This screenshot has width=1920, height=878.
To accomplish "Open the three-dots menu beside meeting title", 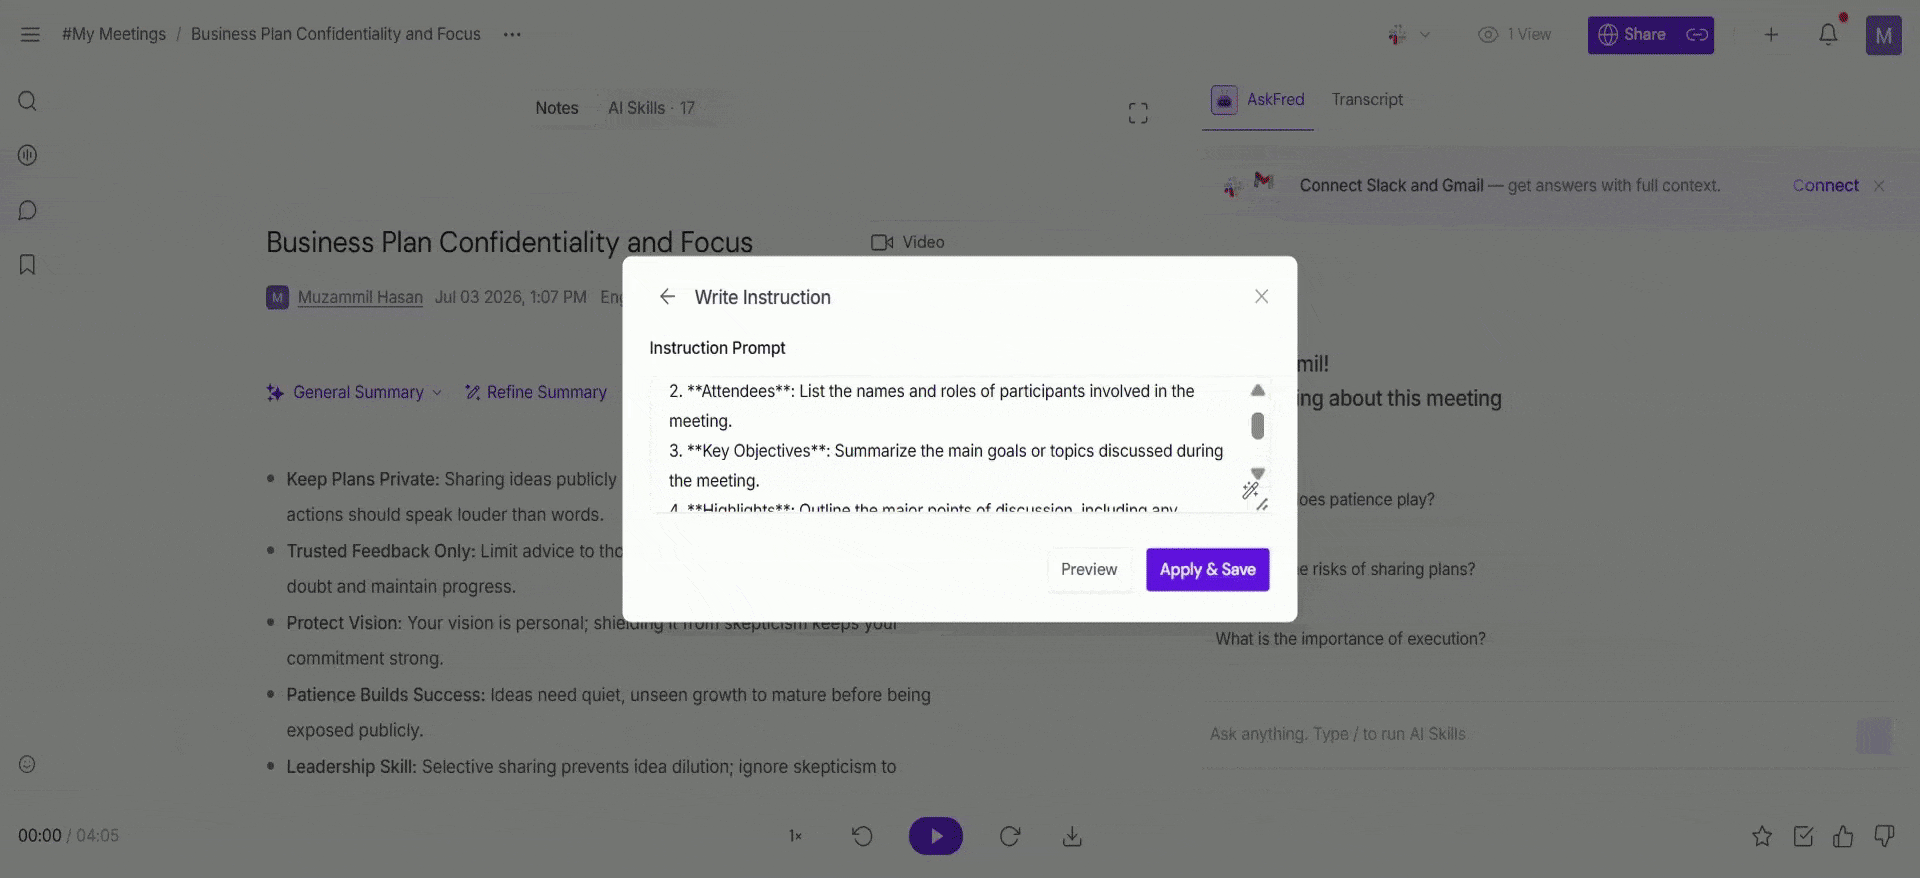I will [512, 34].
